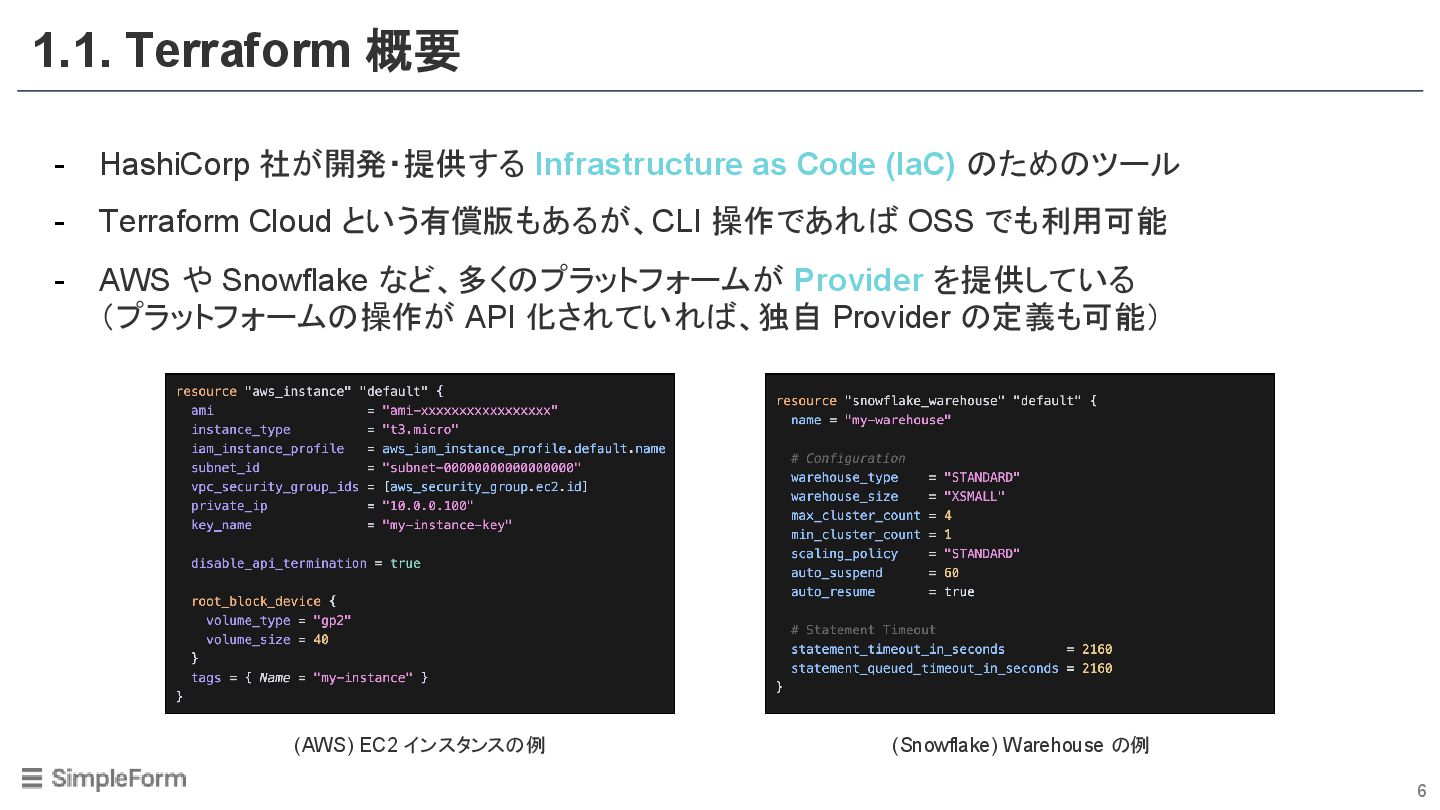Click the "statement_timeout_in_seconds = 2160" line

[951, 649]
